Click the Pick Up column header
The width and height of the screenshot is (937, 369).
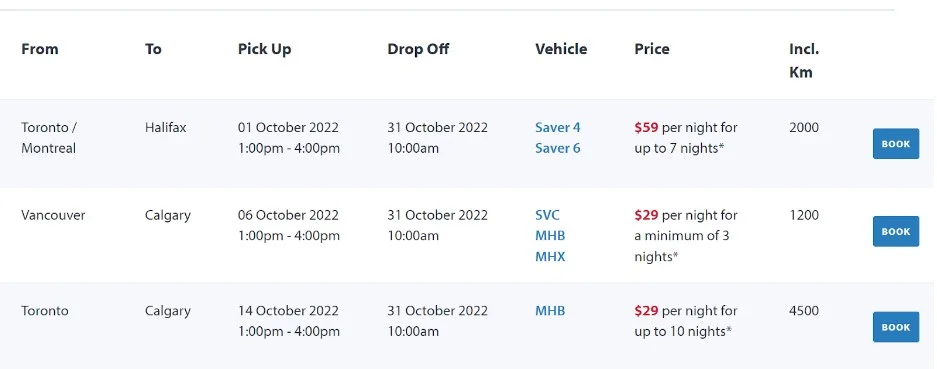point(264,49)
